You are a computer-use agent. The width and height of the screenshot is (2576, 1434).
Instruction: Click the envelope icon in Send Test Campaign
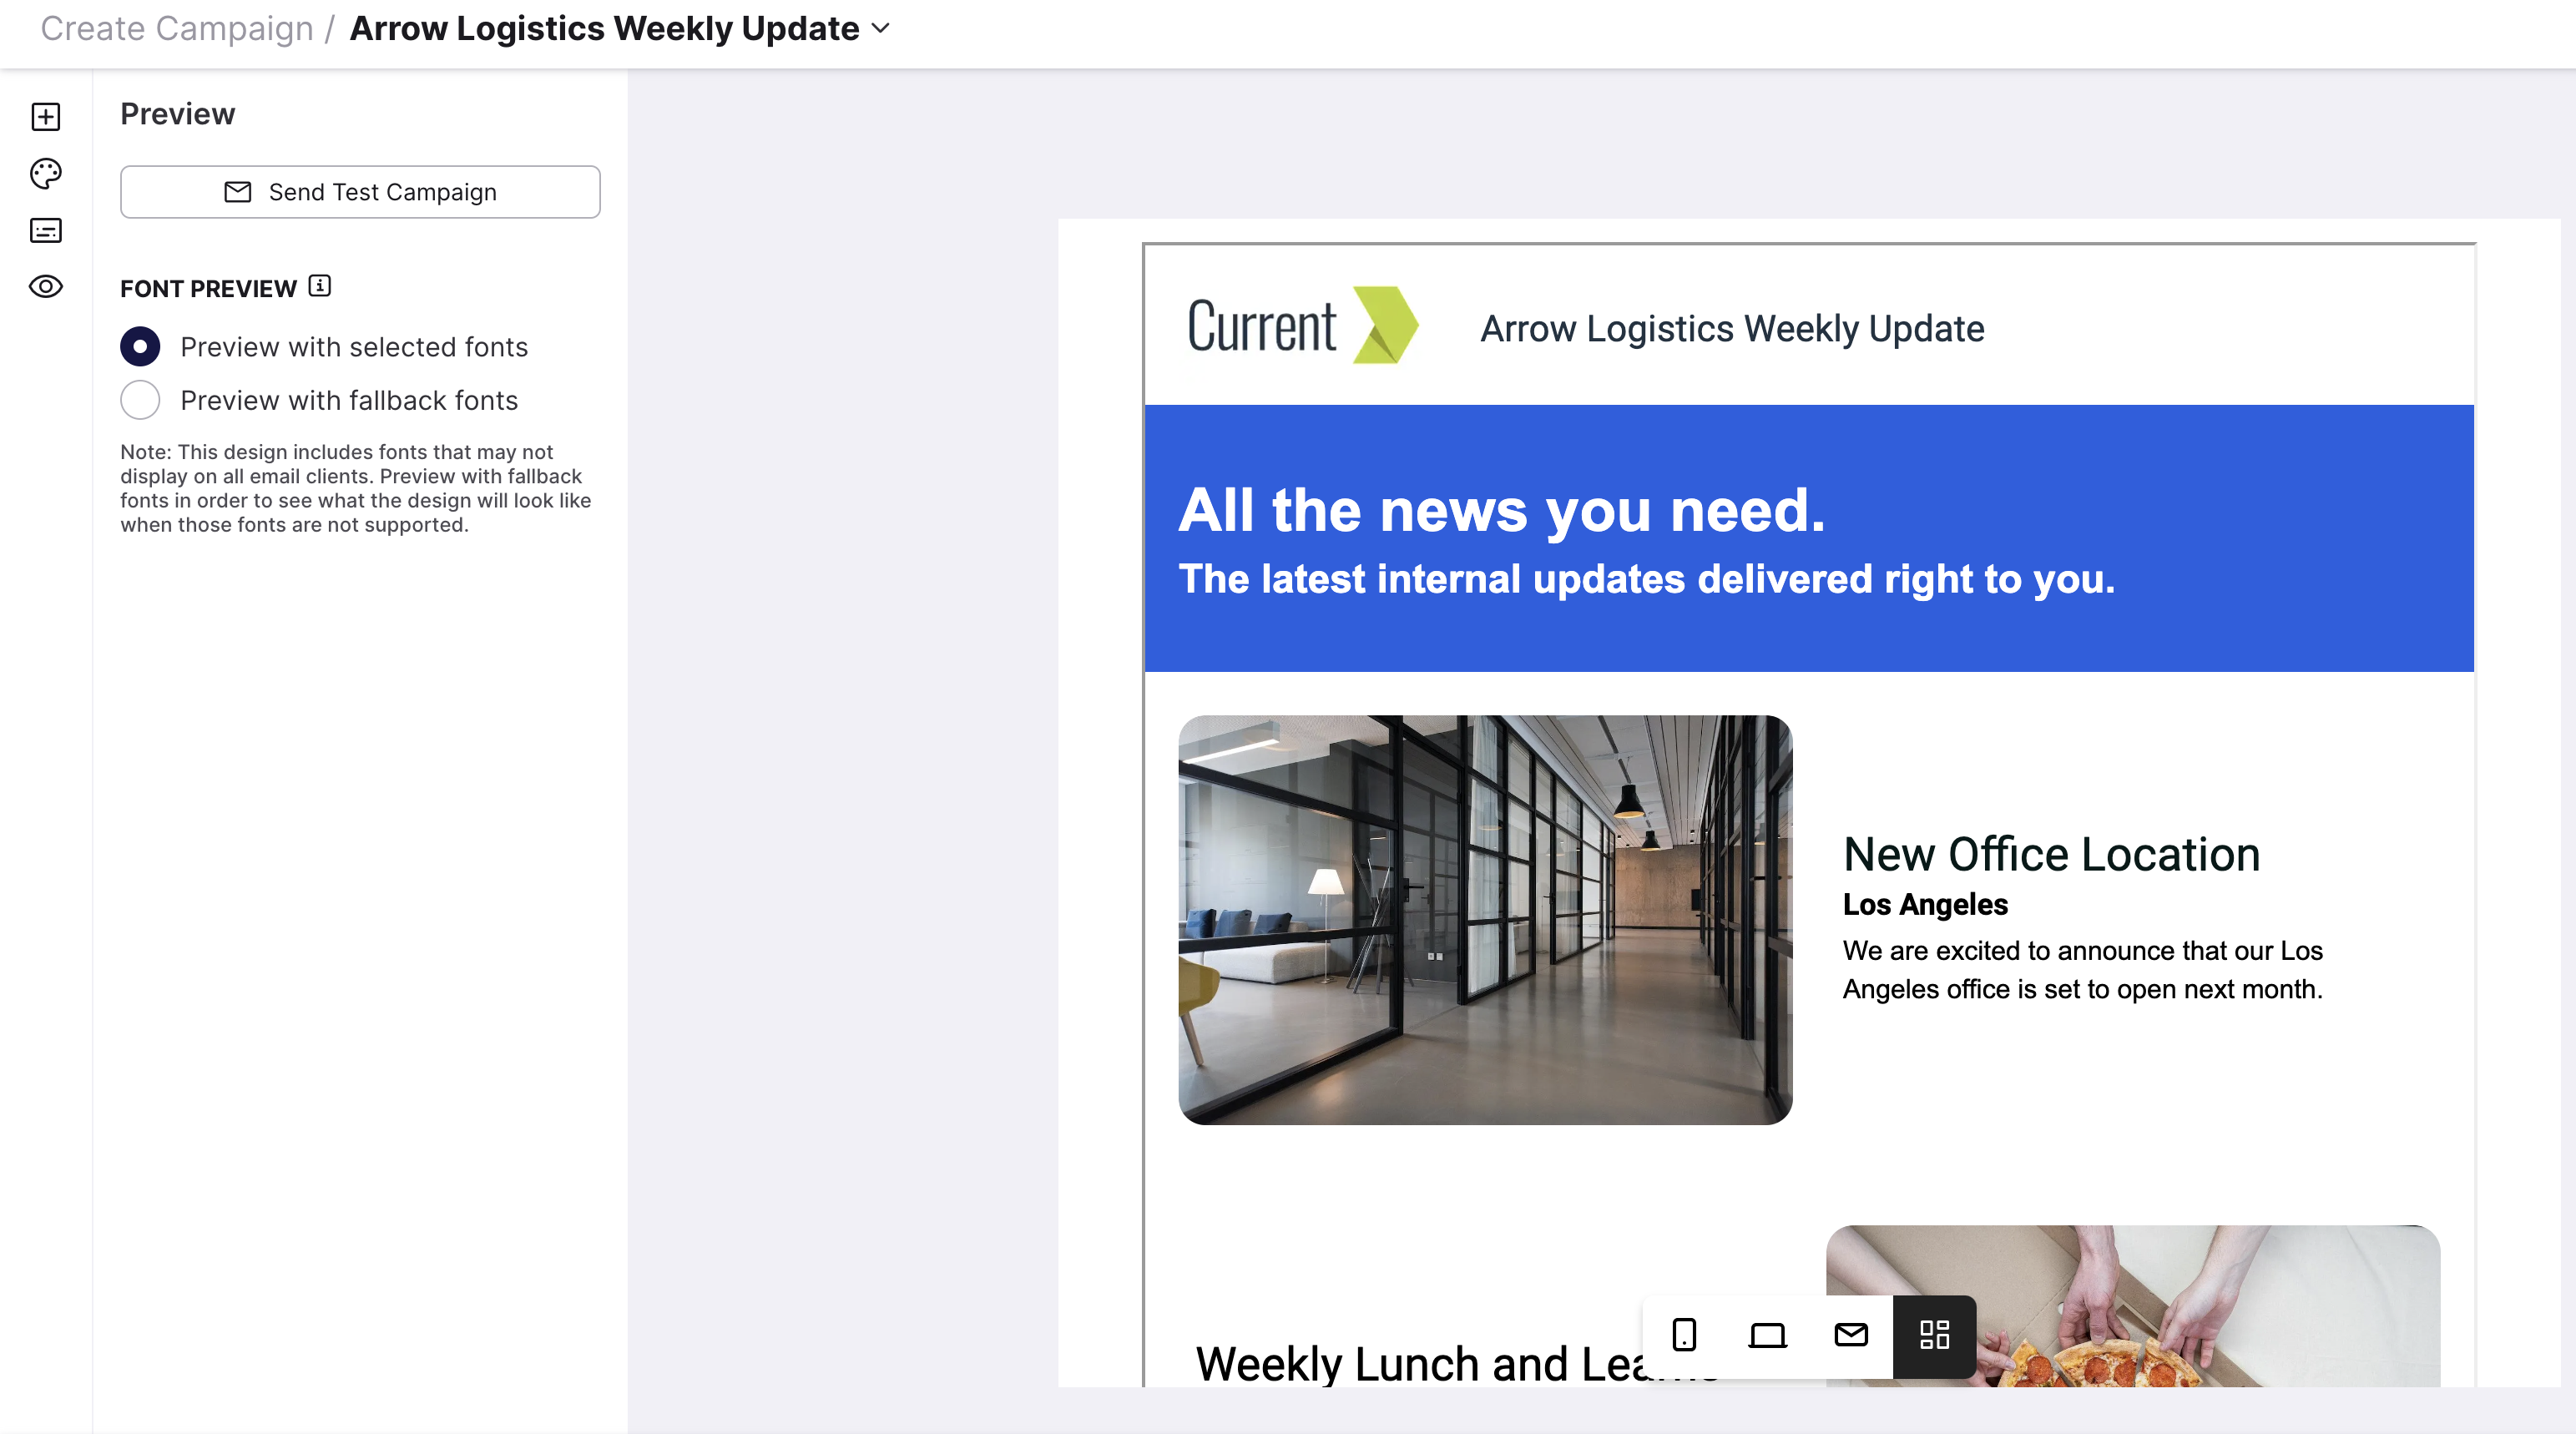click(238, 192)
